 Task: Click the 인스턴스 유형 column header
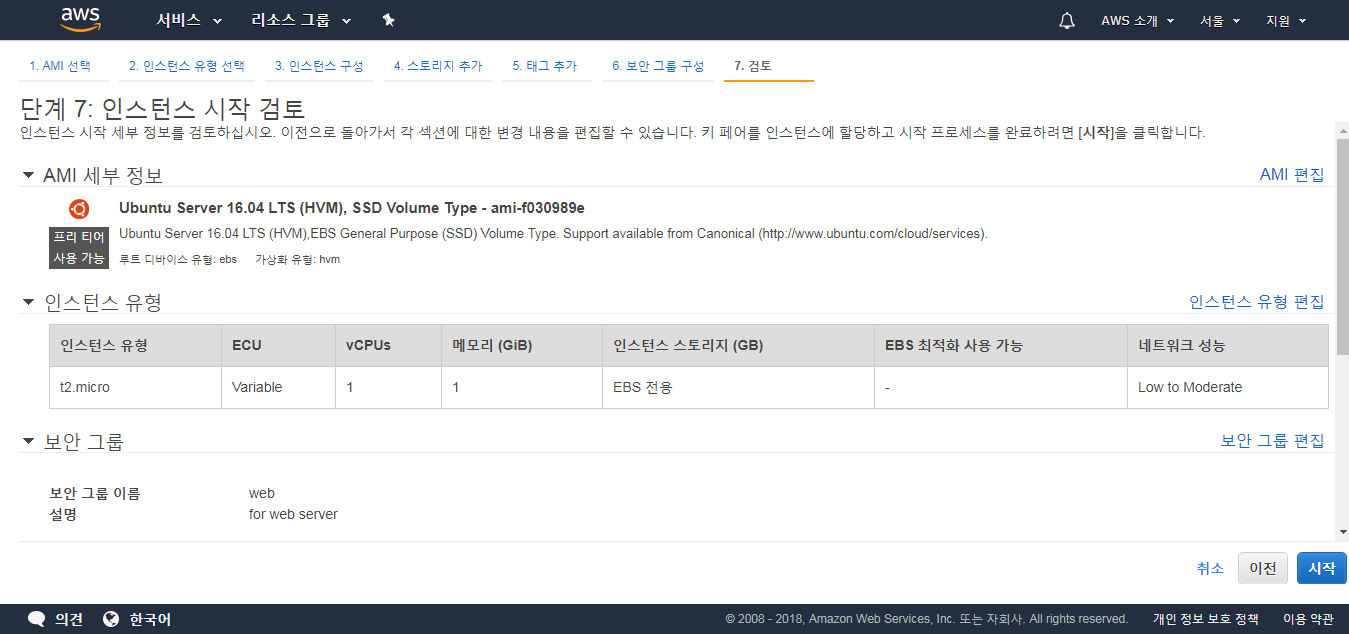[x=135, y=346]
